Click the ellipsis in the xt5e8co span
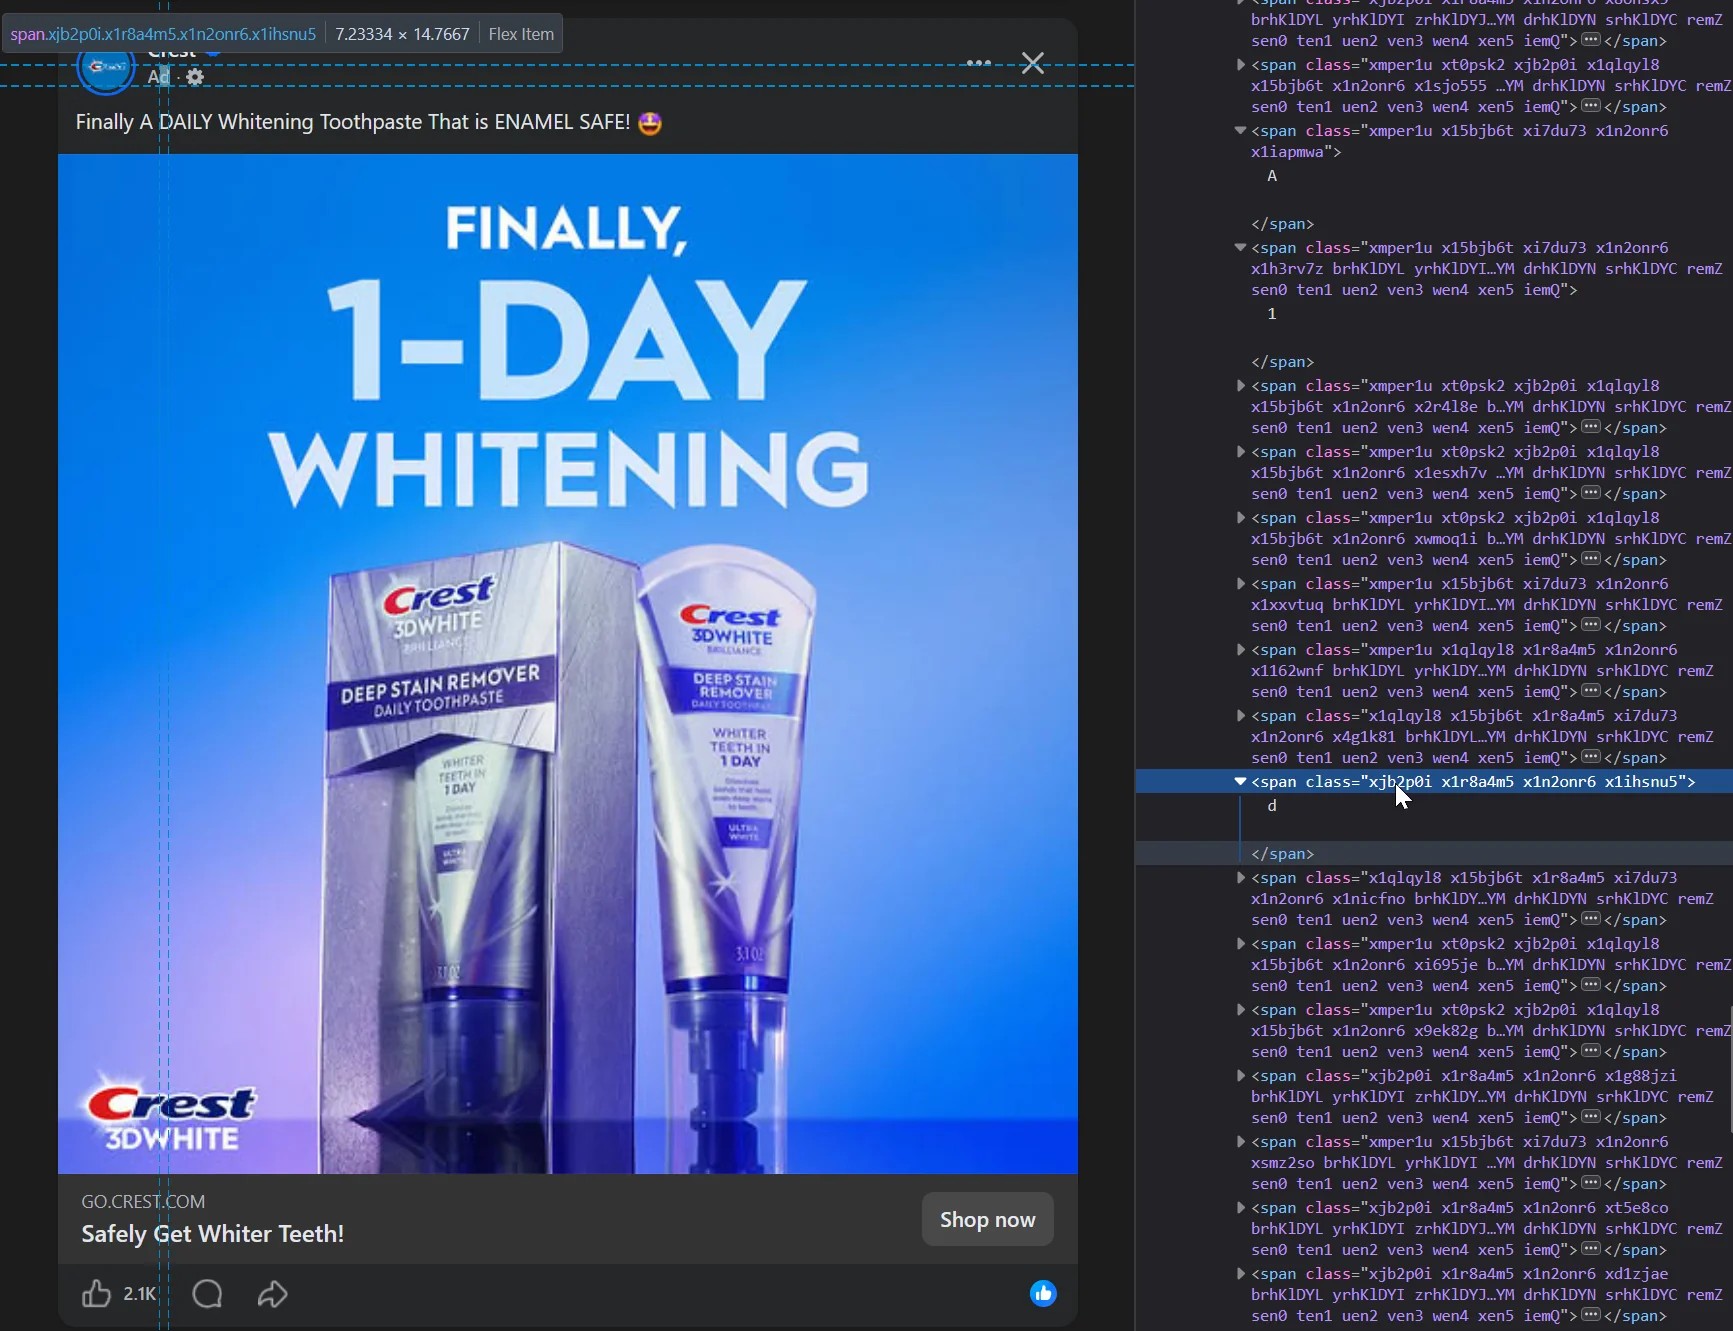 [1591, 1249]
